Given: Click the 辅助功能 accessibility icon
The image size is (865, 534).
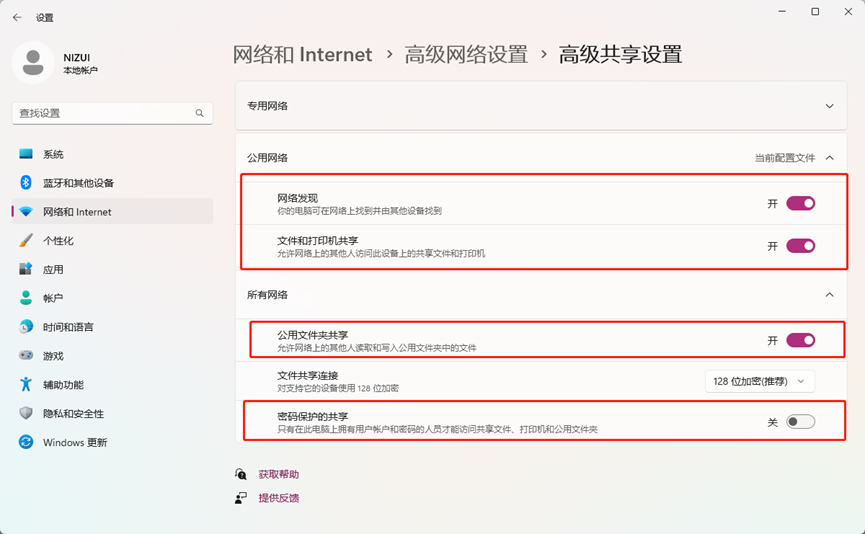Looking at the screenshot, I should [x=26, y=384].
